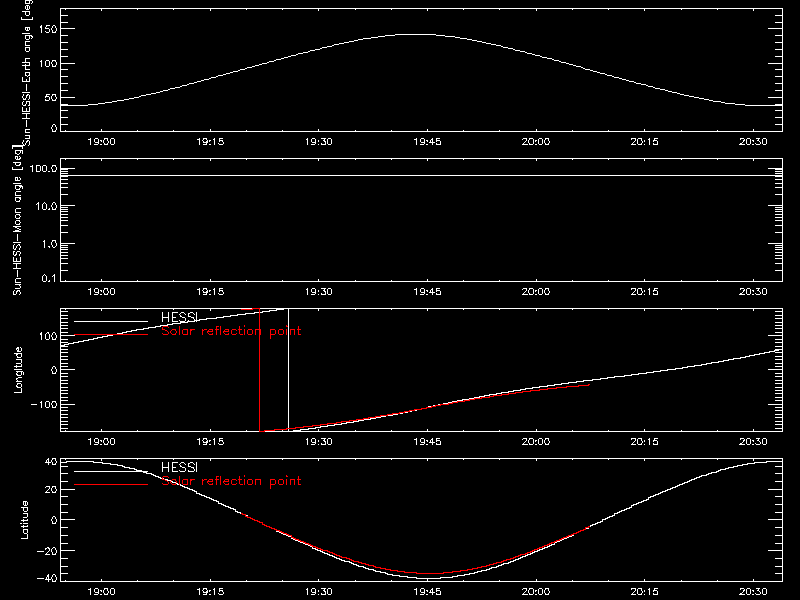The height and width of the screenshot is (600, 800).
Task: Click red legend line in Longitude plot
Action: pos(111,335)
